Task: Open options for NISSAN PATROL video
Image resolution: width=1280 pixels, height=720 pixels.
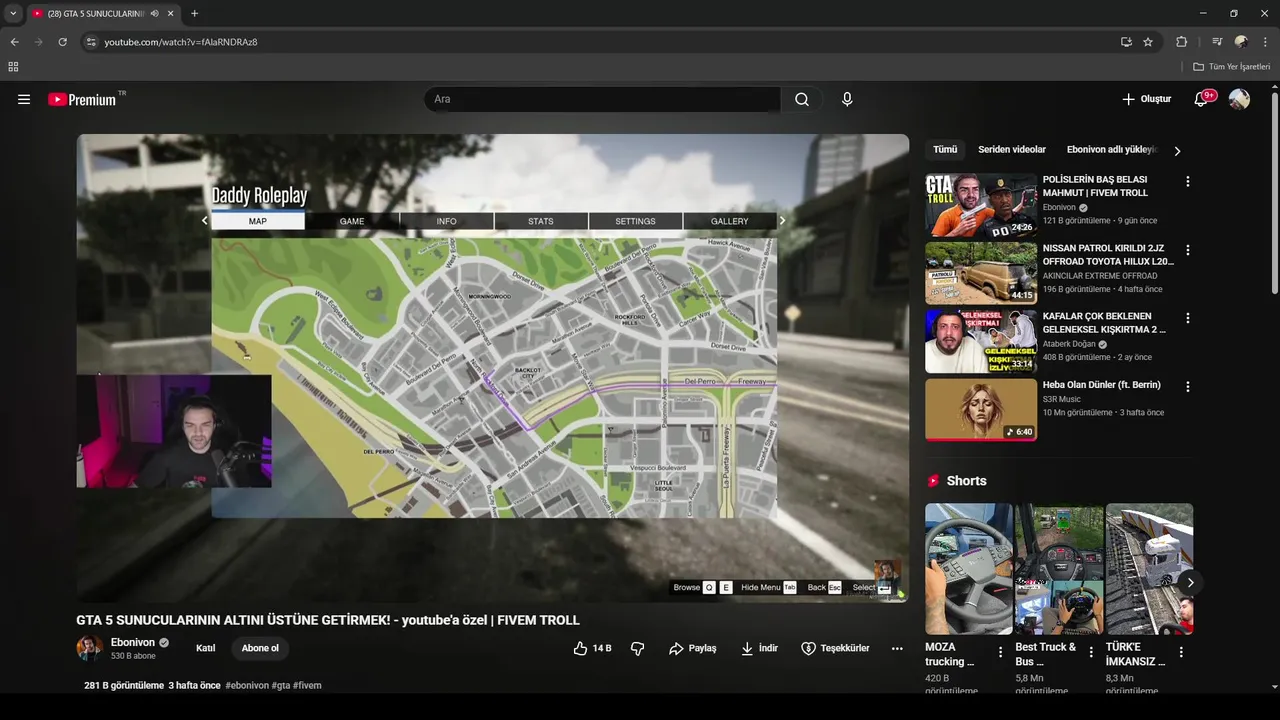Action: [x=1188, y=250]
